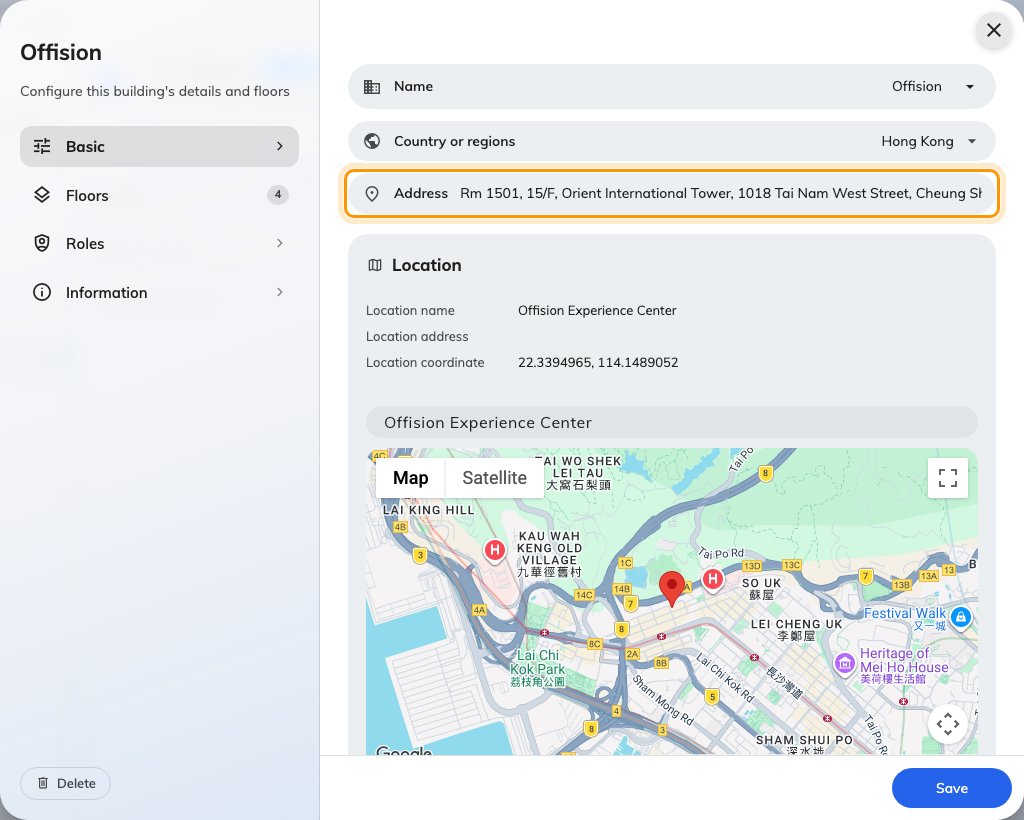Open the Name dropdown arrow
Screen dimensions: 1024x820
pyautogui.click(x=970, y=87)
